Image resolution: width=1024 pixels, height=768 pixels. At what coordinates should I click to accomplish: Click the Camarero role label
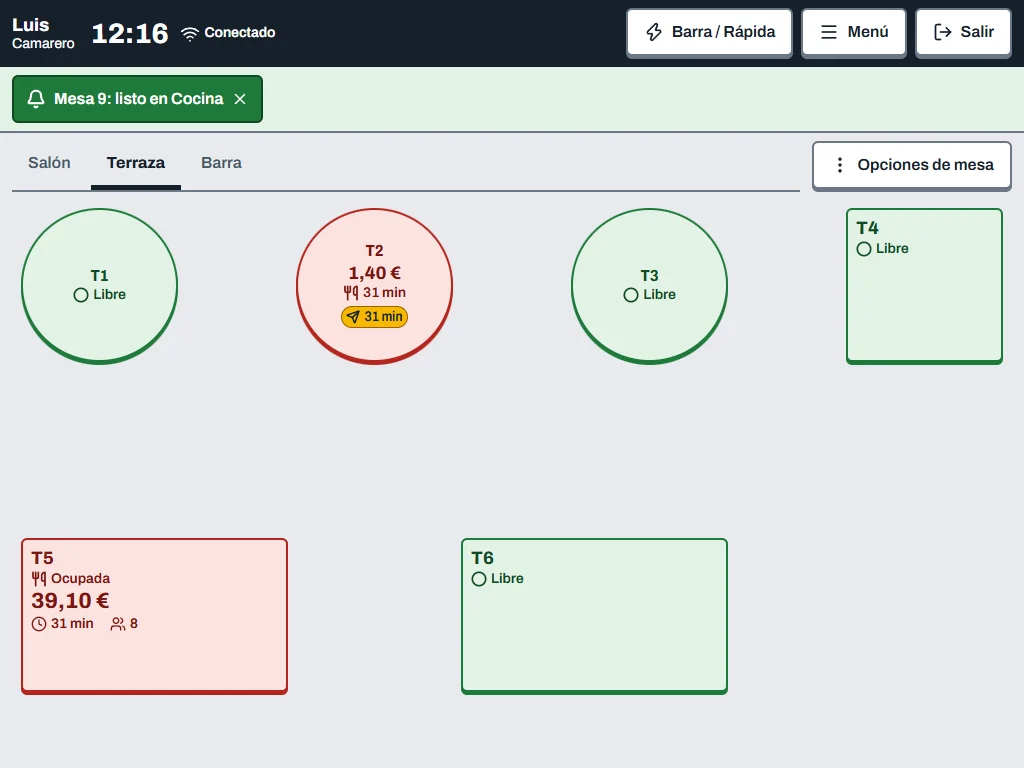pos(43,44)
